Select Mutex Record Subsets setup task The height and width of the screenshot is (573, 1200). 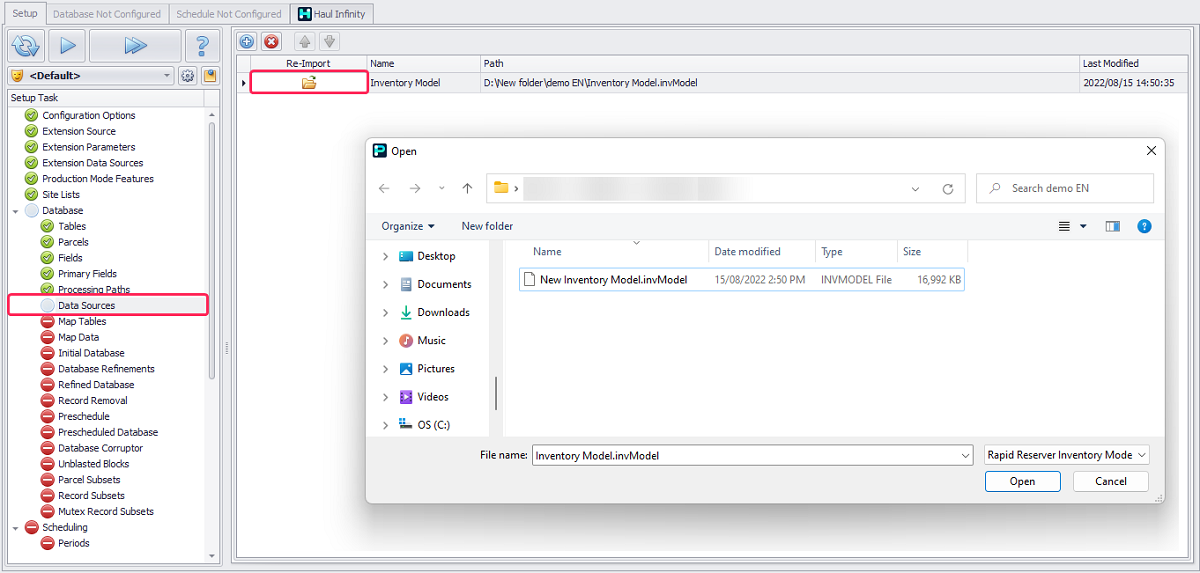106,511
